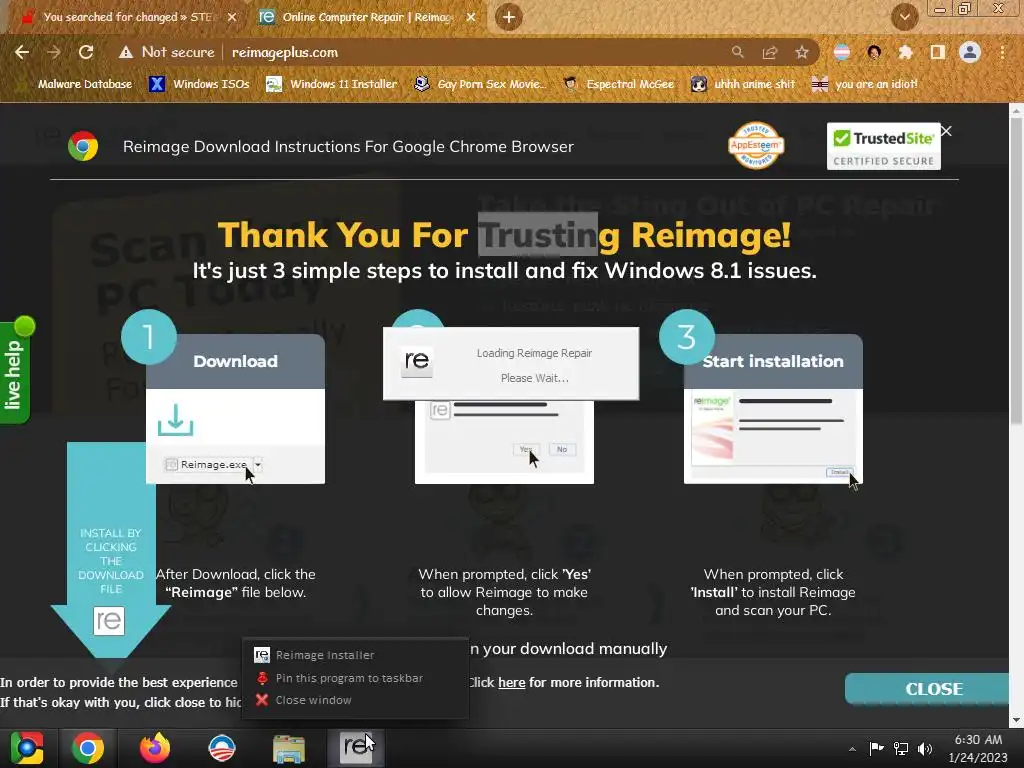This screenshot has height=768, width=1024.
Task: Open the tab search dropdown
Action: [x=904, y=17]
